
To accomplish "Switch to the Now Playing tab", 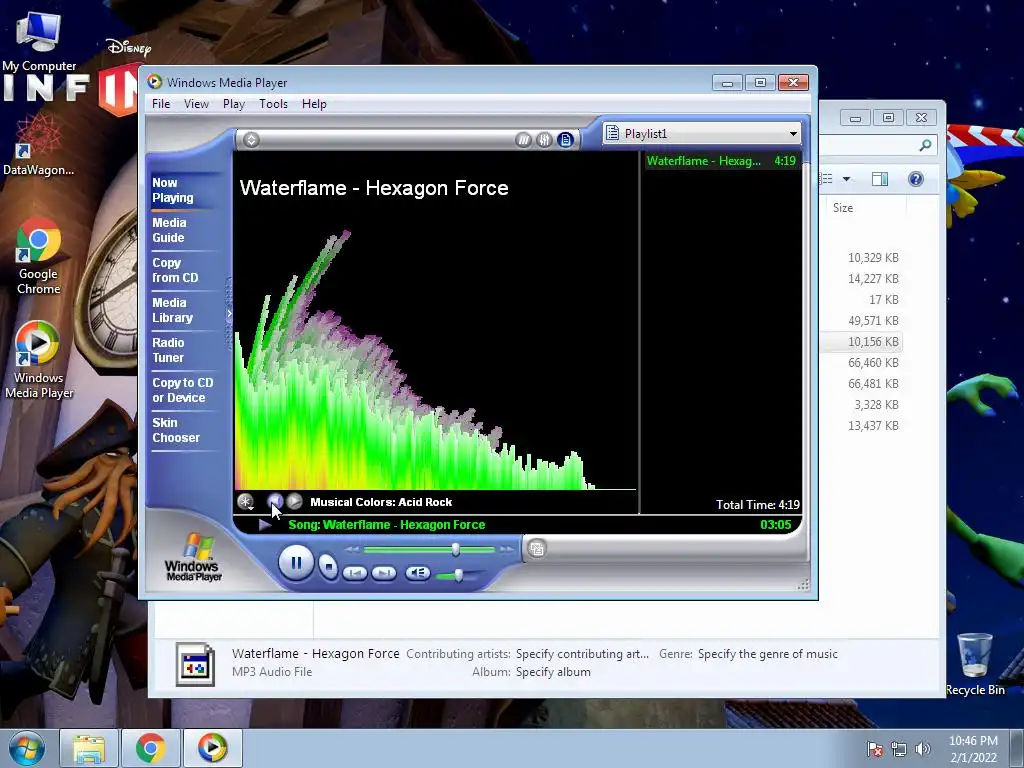I will pyautogui.click(x=185, y=190).
